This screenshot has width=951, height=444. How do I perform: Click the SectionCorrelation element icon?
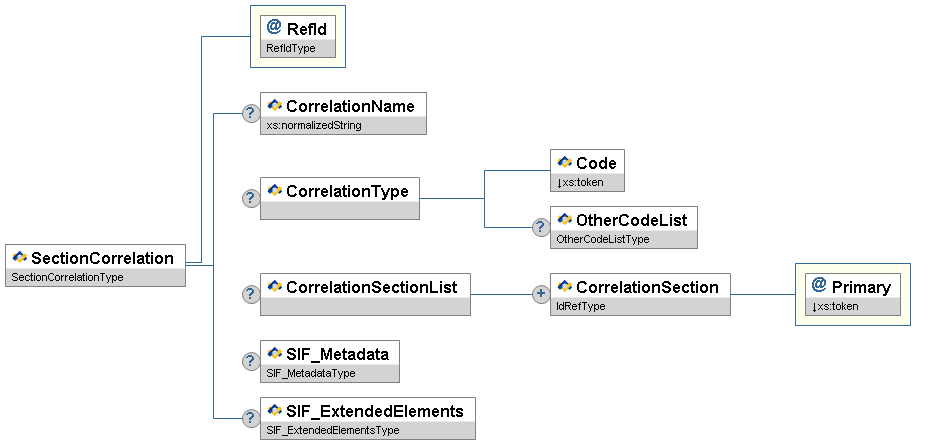[19, 258]
